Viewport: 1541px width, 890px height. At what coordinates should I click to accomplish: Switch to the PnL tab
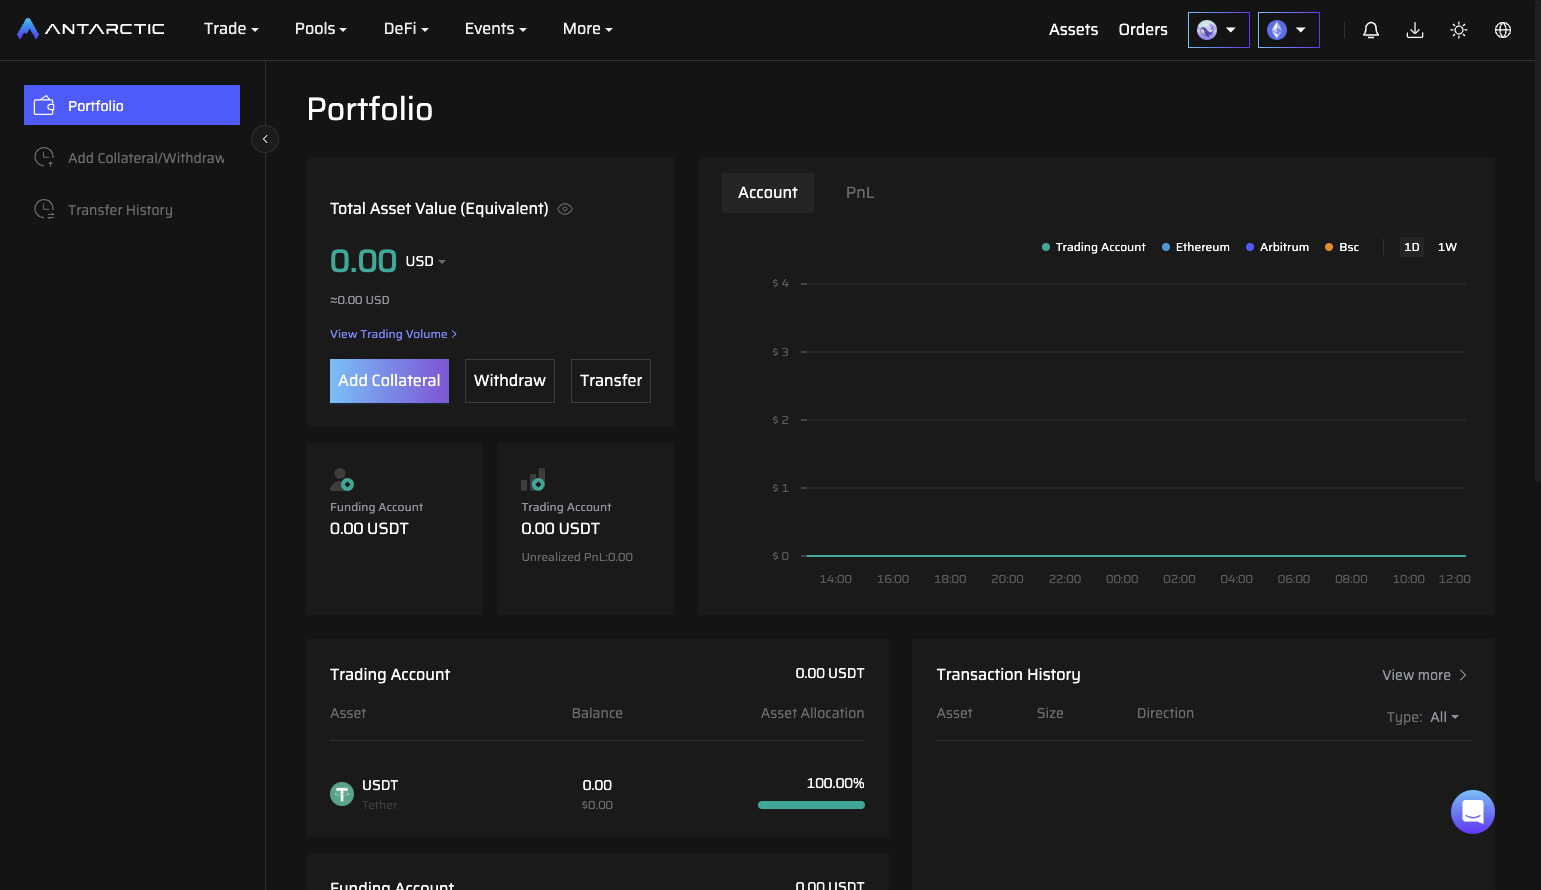click(x=860, y=193)
